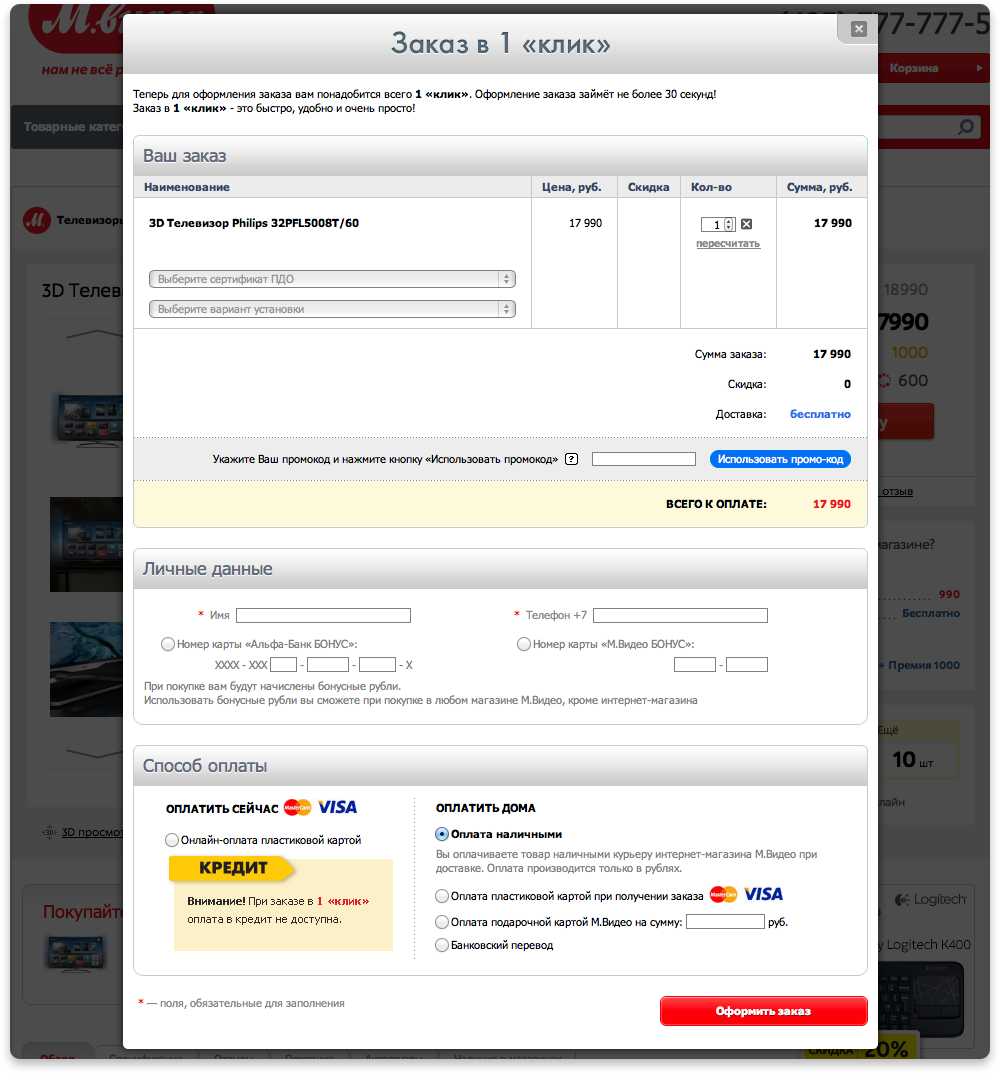Click MasterCard logo in pay-on-delivery option
Image resolution: width=1000 pixels, height=1074 pixels.
click(723, 895)
